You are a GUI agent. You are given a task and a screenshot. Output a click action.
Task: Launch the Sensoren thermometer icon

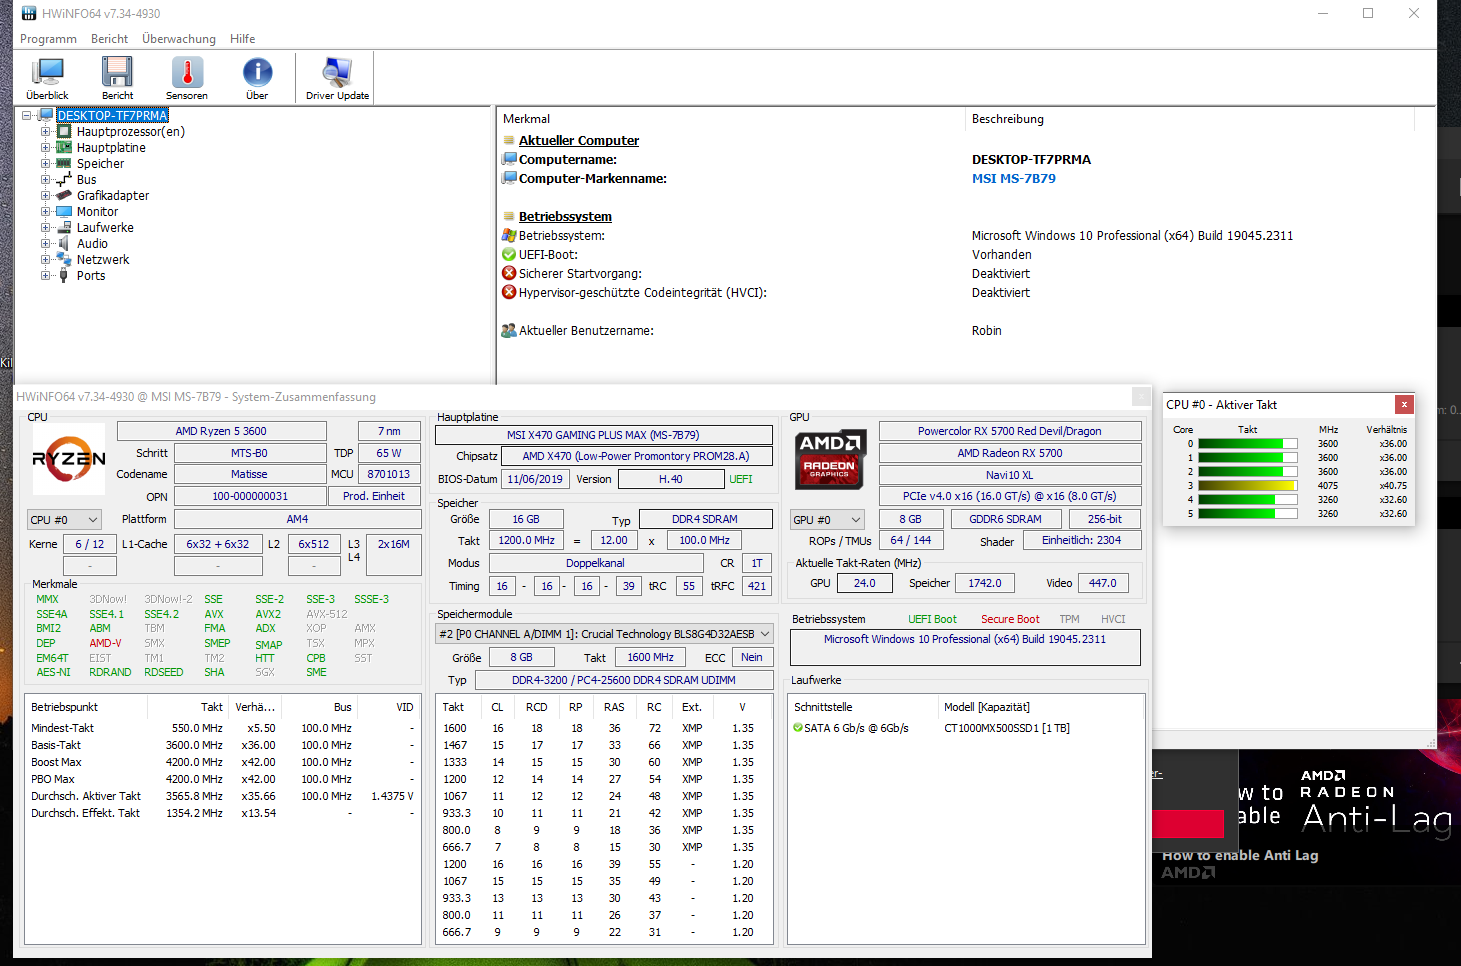pyautogui.click(x=187, y=78)
